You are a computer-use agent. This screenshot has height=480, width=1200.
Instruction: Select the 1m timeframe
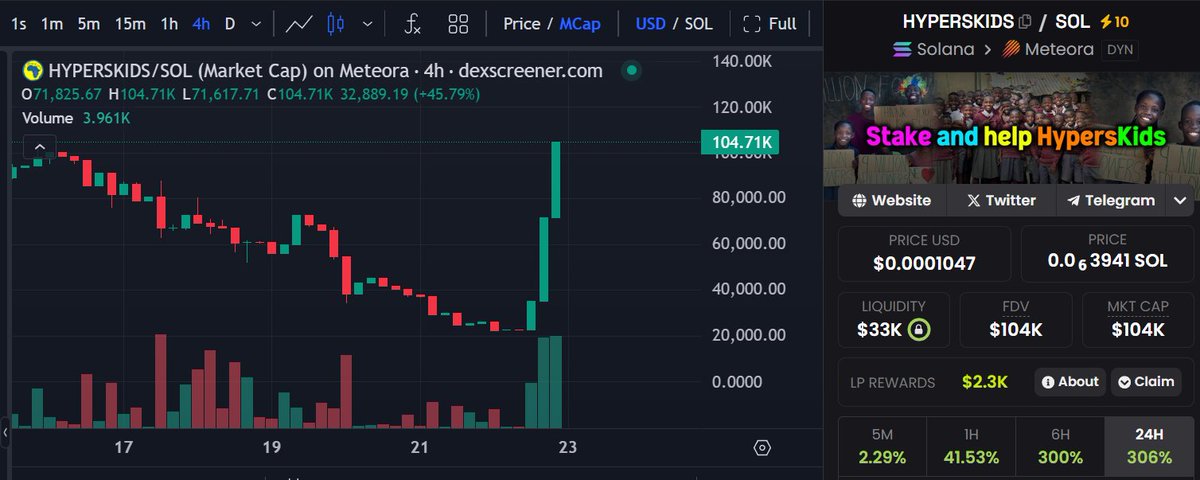point(52,23)
